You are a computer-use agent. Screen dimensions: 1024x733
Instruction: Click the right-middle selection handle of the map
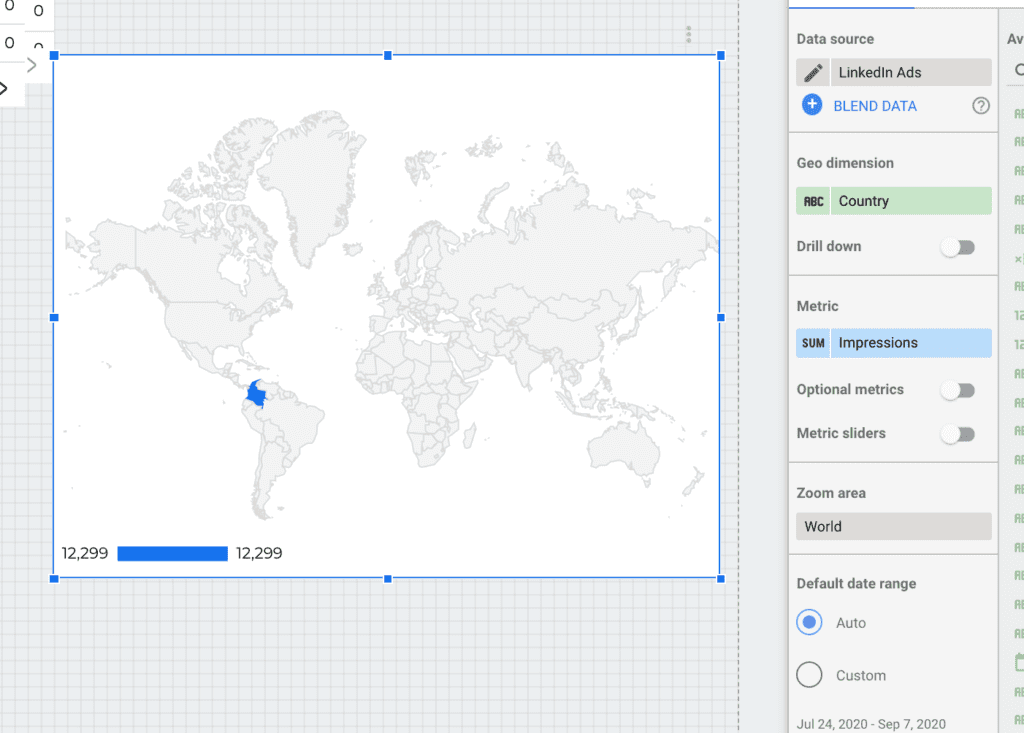[721, 318]
